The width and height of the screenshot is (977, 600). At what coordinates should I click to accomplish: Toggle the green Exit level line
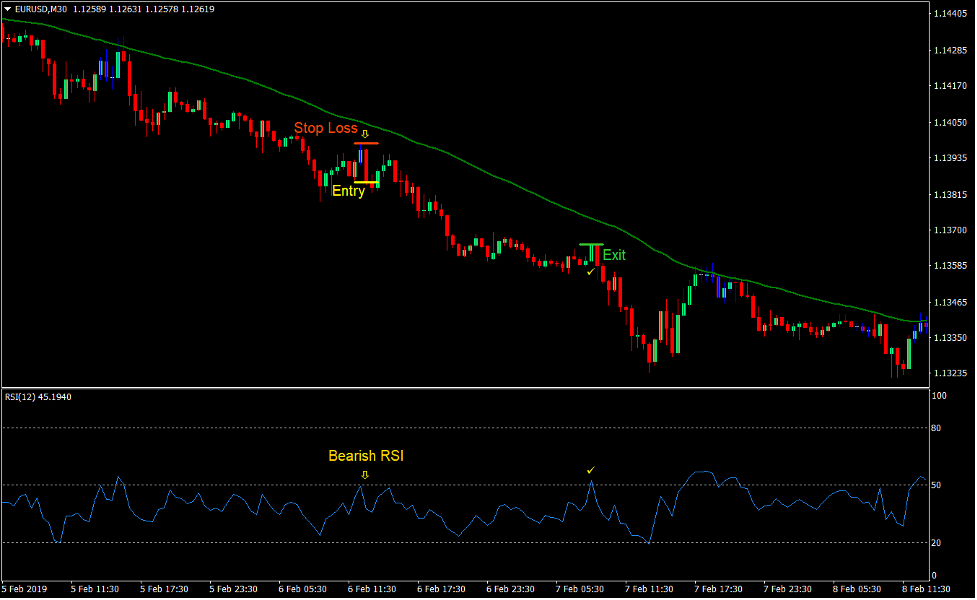point(592,244)
